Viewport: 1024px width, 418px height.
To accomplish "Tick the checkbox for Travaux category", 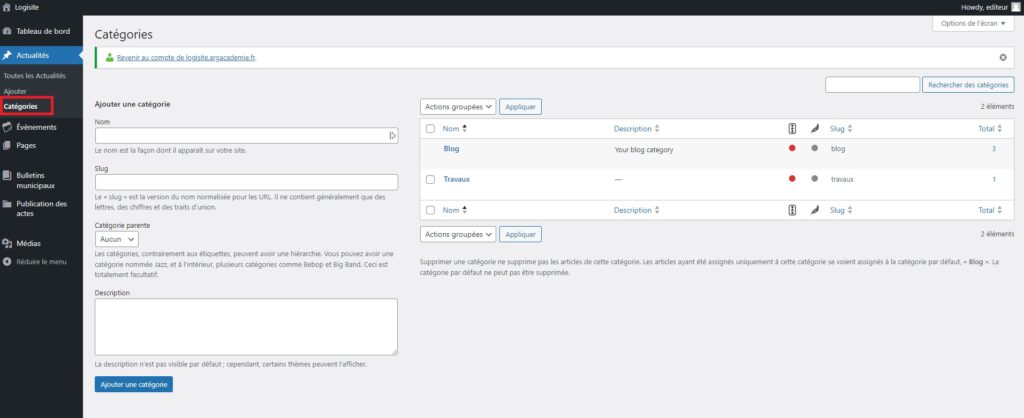I will [430, 179].
